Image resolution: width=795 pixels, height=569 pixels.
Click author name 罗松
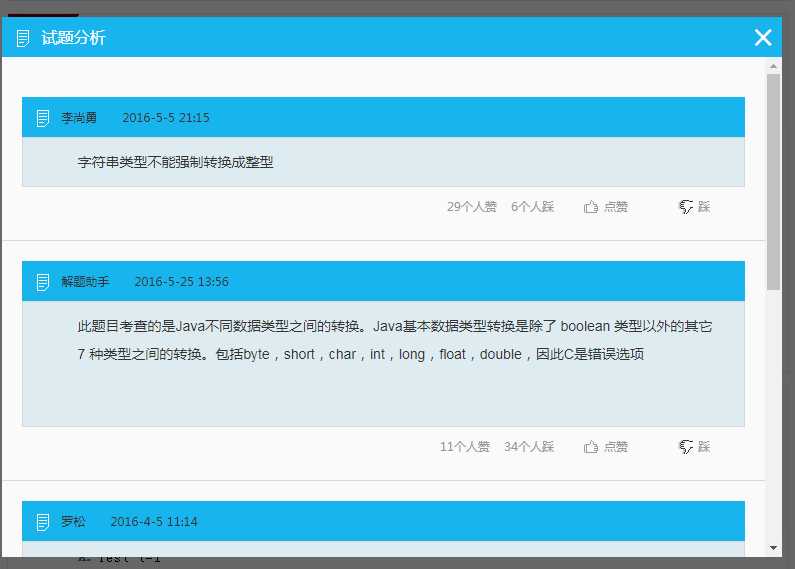tap(74, 522)
